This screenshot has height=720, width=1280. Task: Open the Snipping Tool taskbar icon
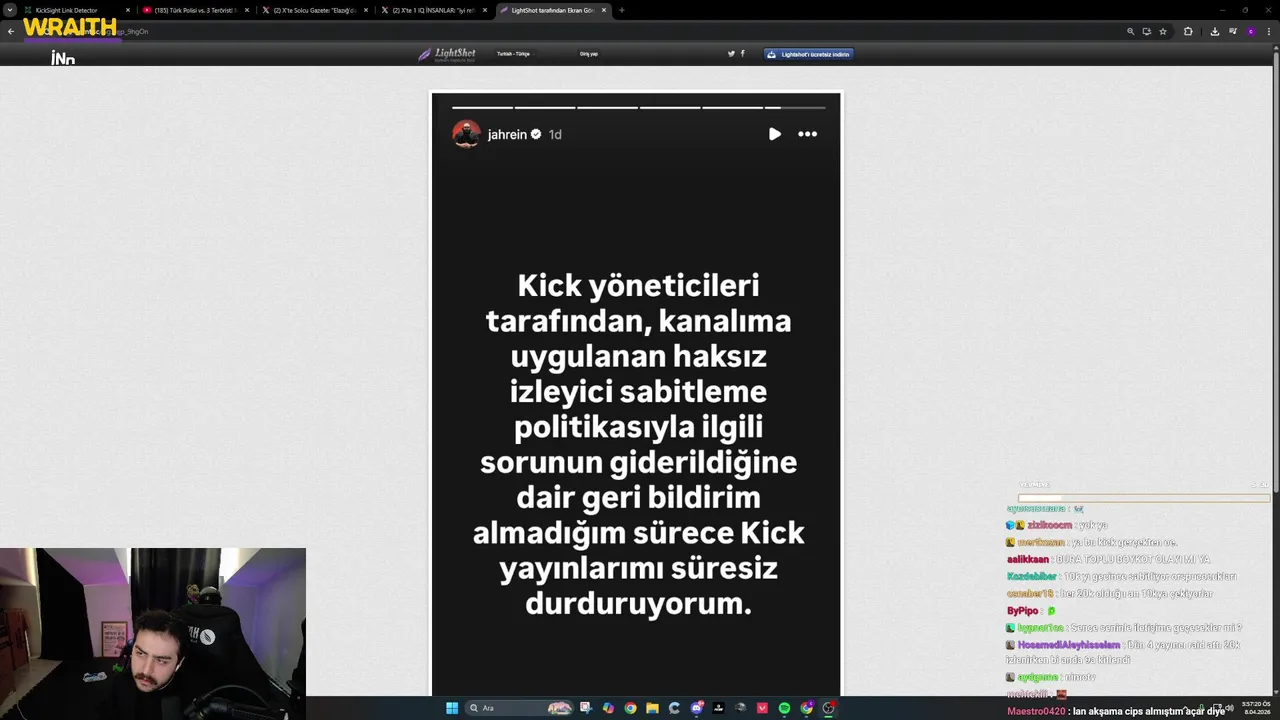586,708
